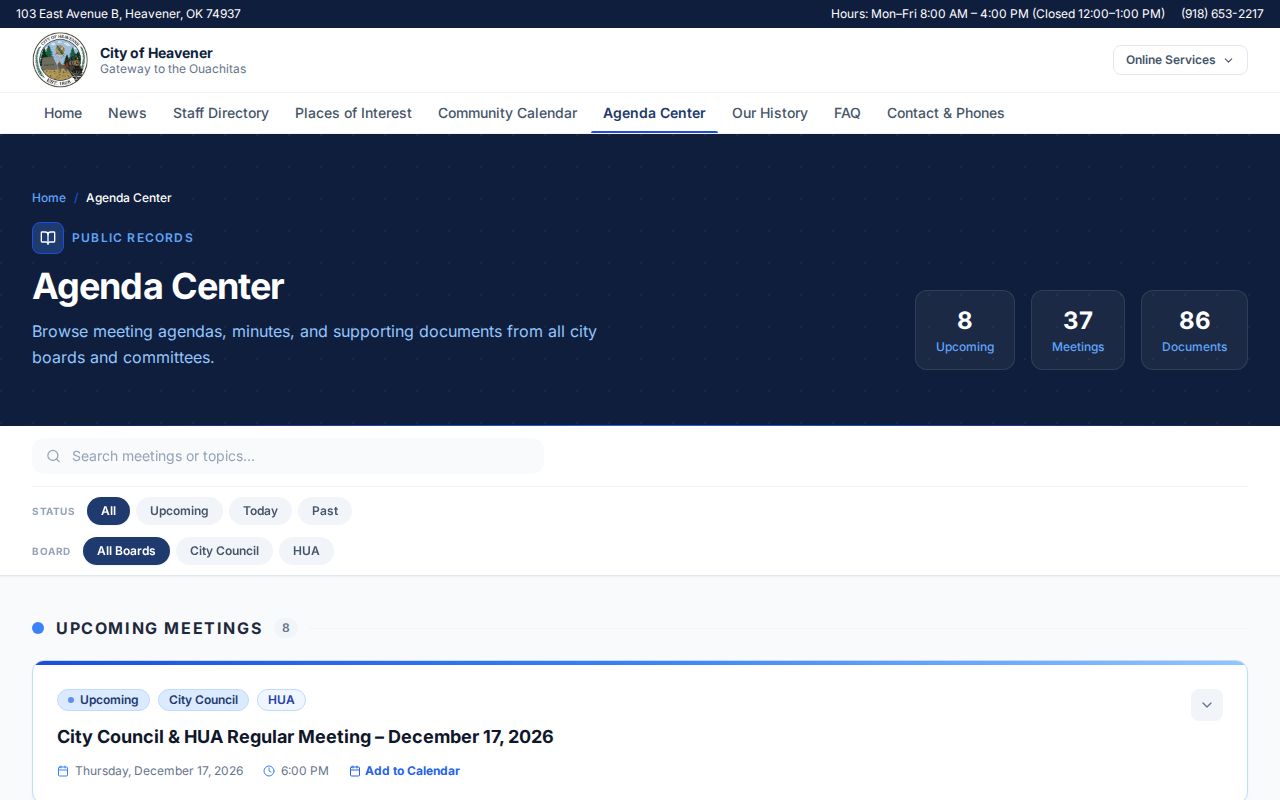Filter meetings by Upcoming status
1280x800 pixels.
[x=179, y=511]
